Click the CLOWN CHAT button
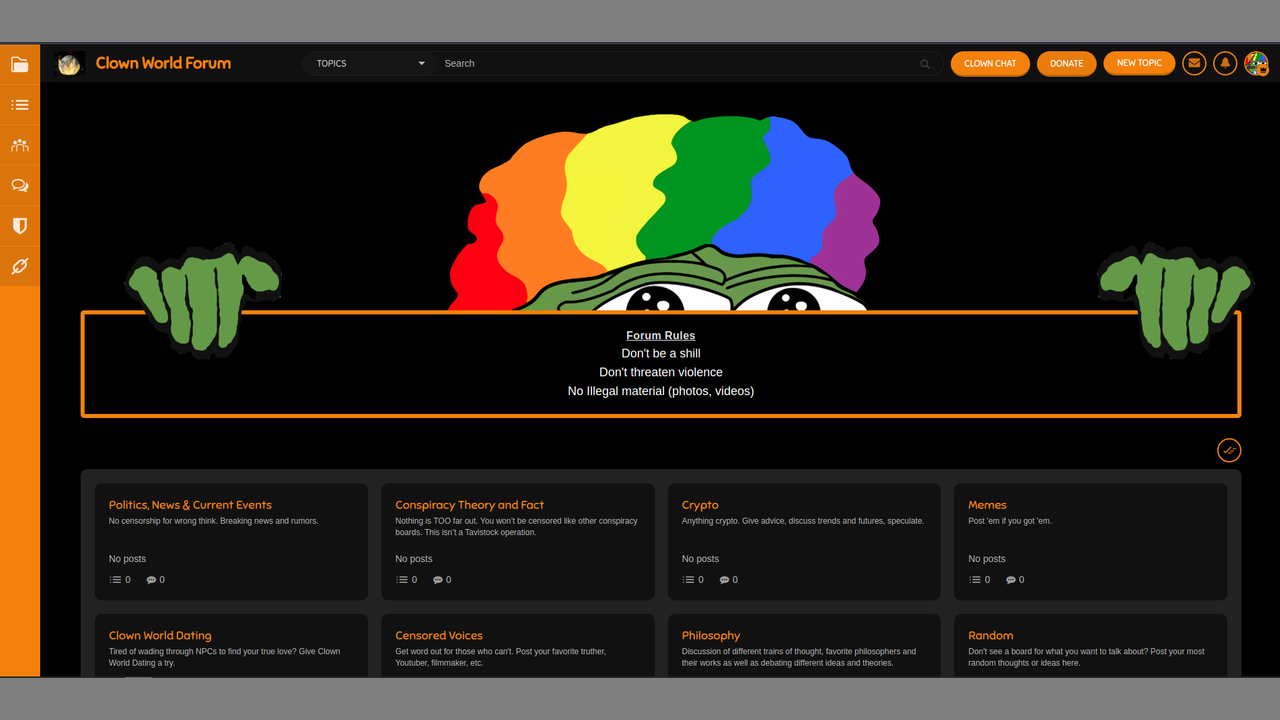1280x720 pixels. pos(990,63)
